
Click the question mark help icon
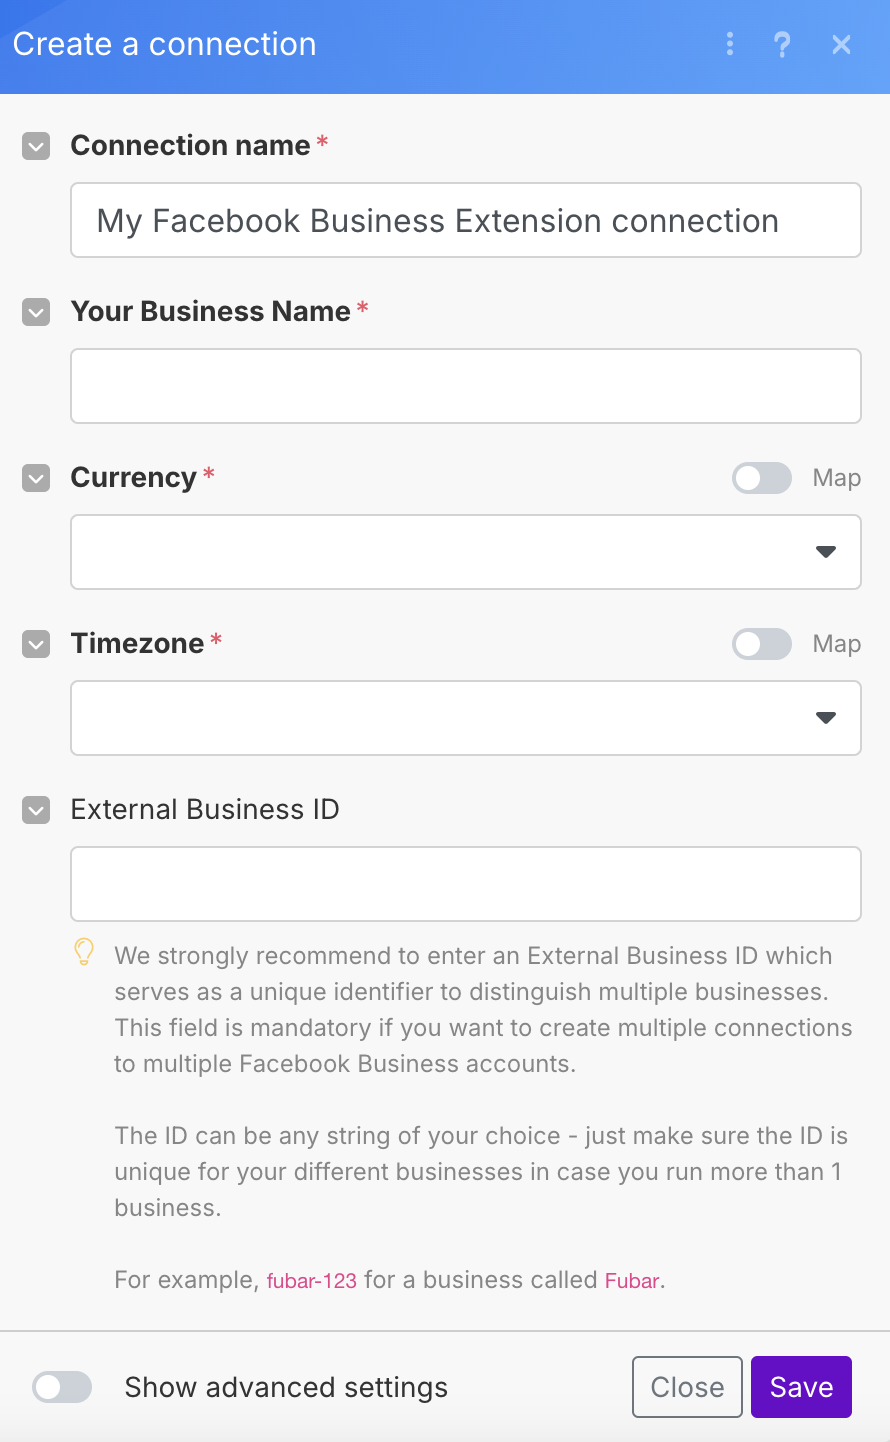(x=782, y=44)
